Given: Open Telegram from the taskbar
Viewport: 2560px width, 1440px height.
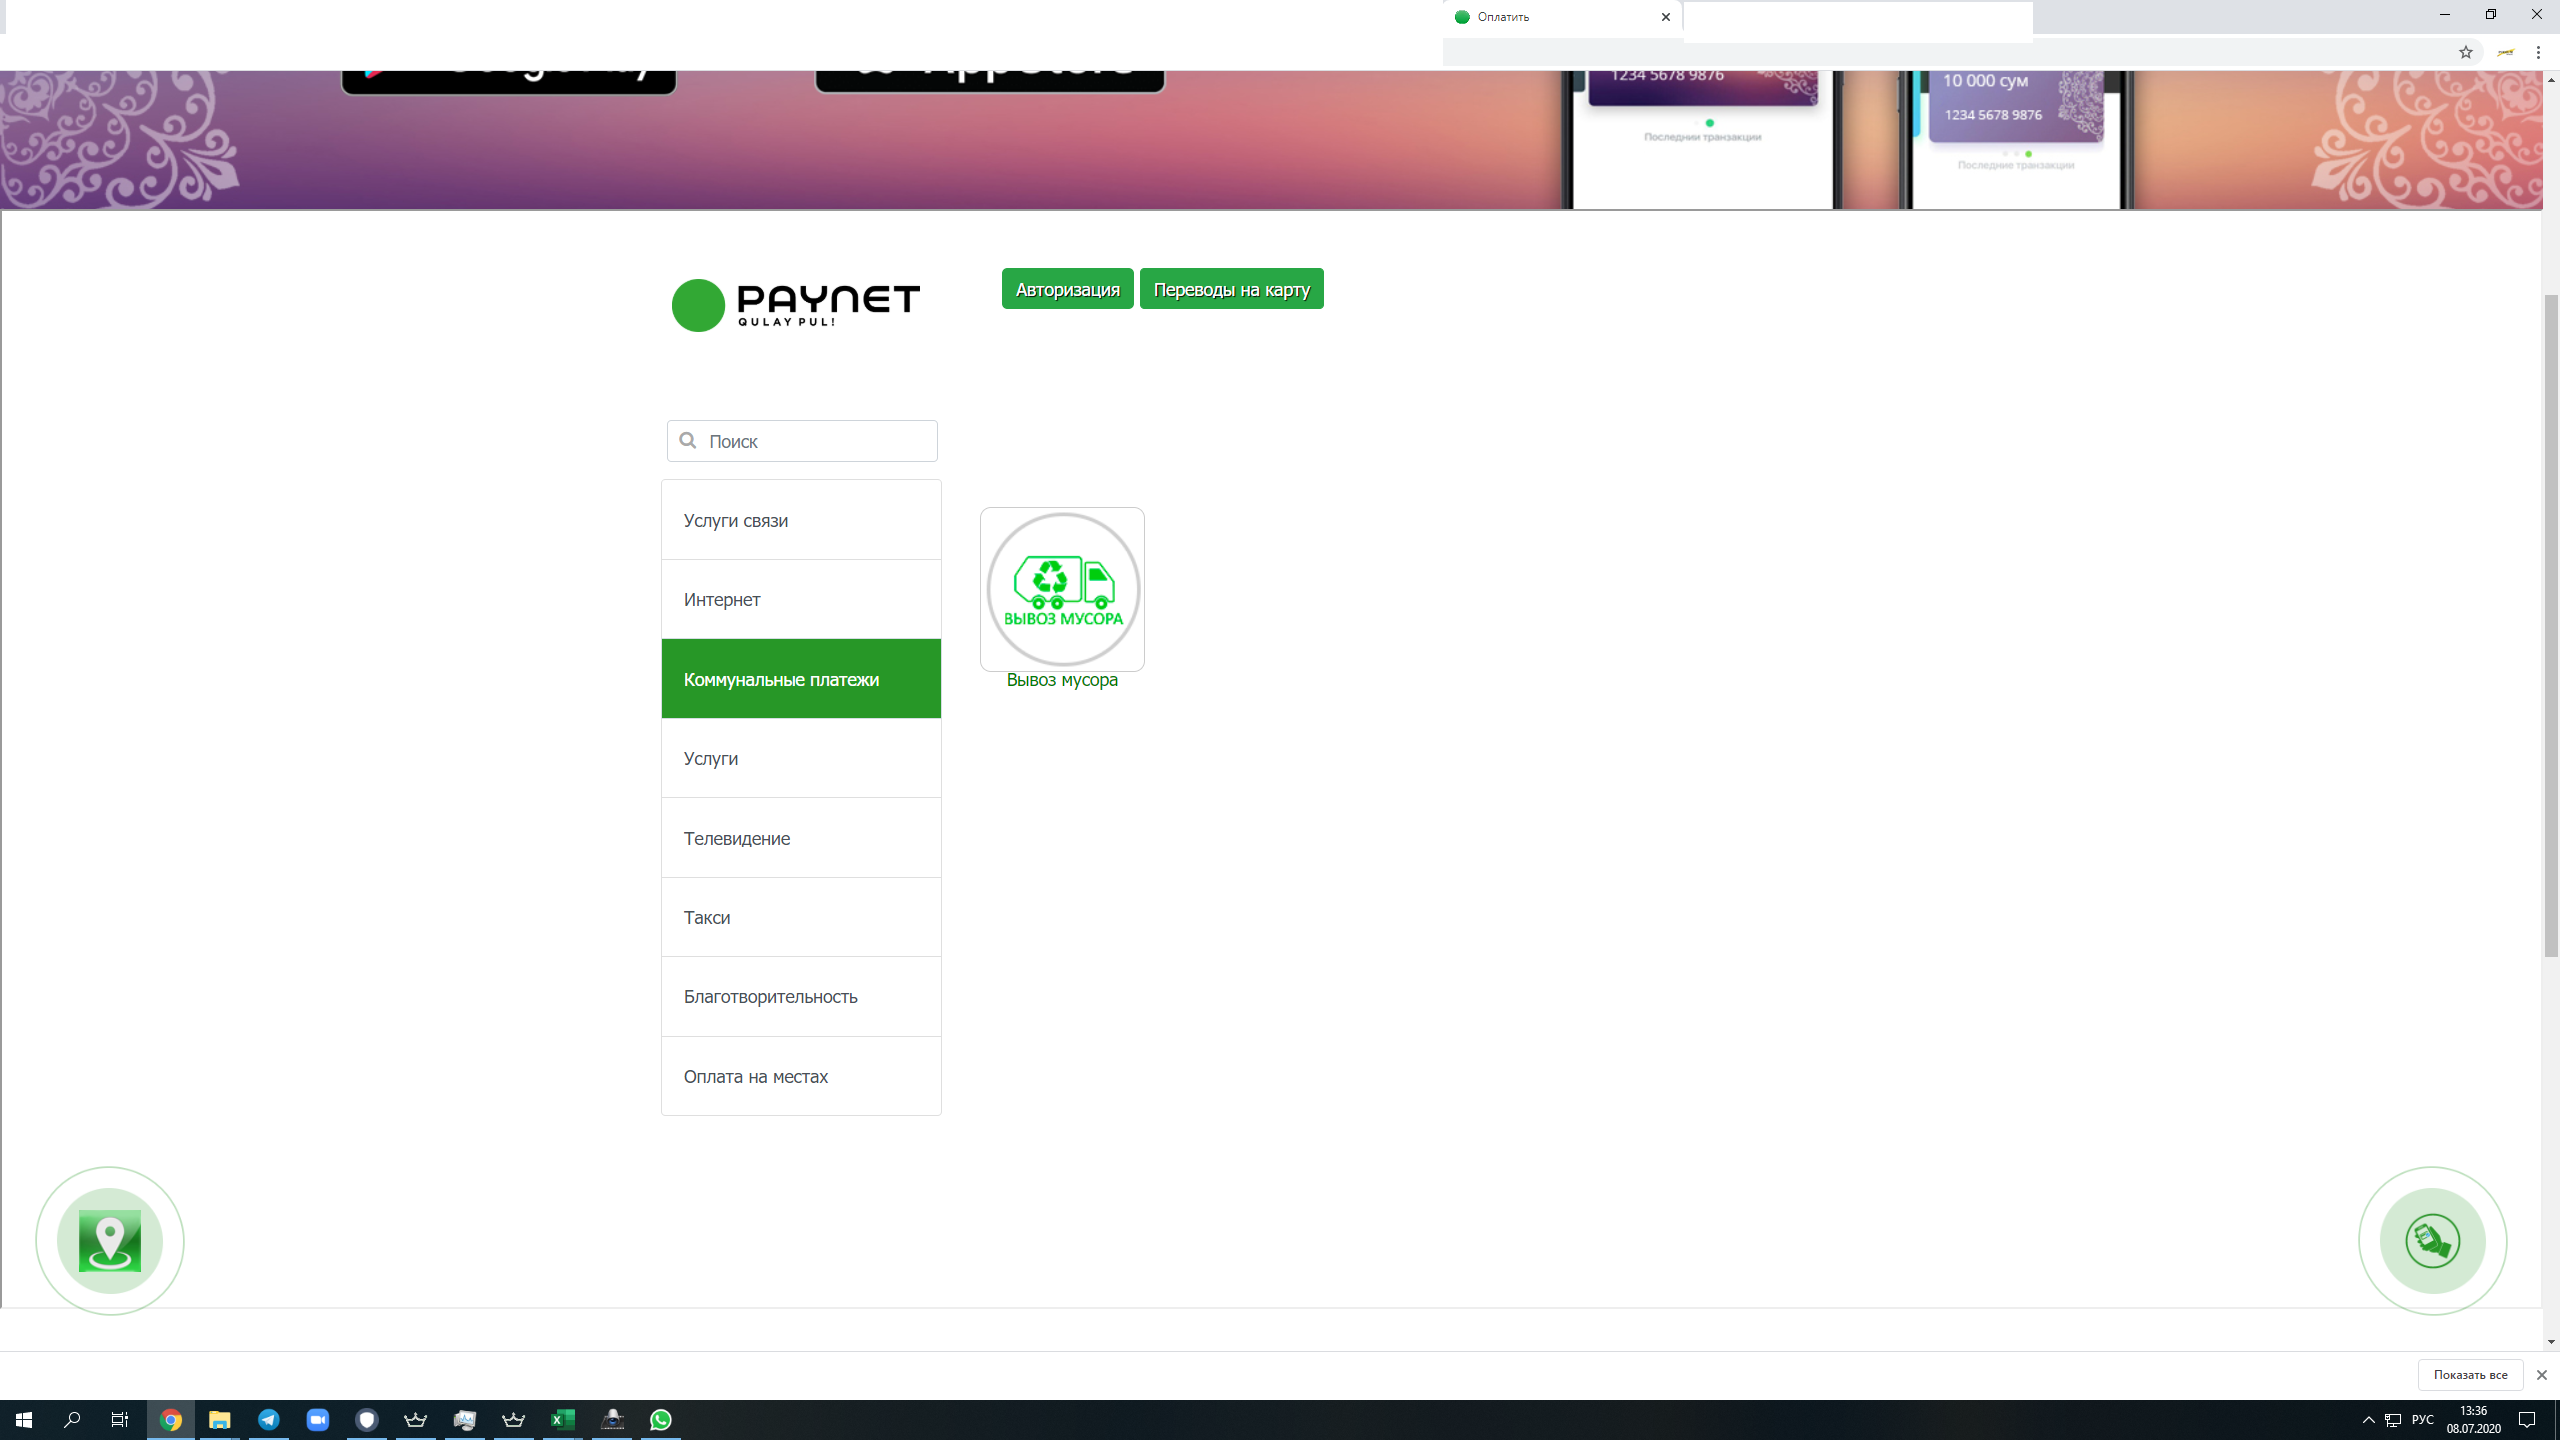Looking at the screenshot, I should [269, 1420].
